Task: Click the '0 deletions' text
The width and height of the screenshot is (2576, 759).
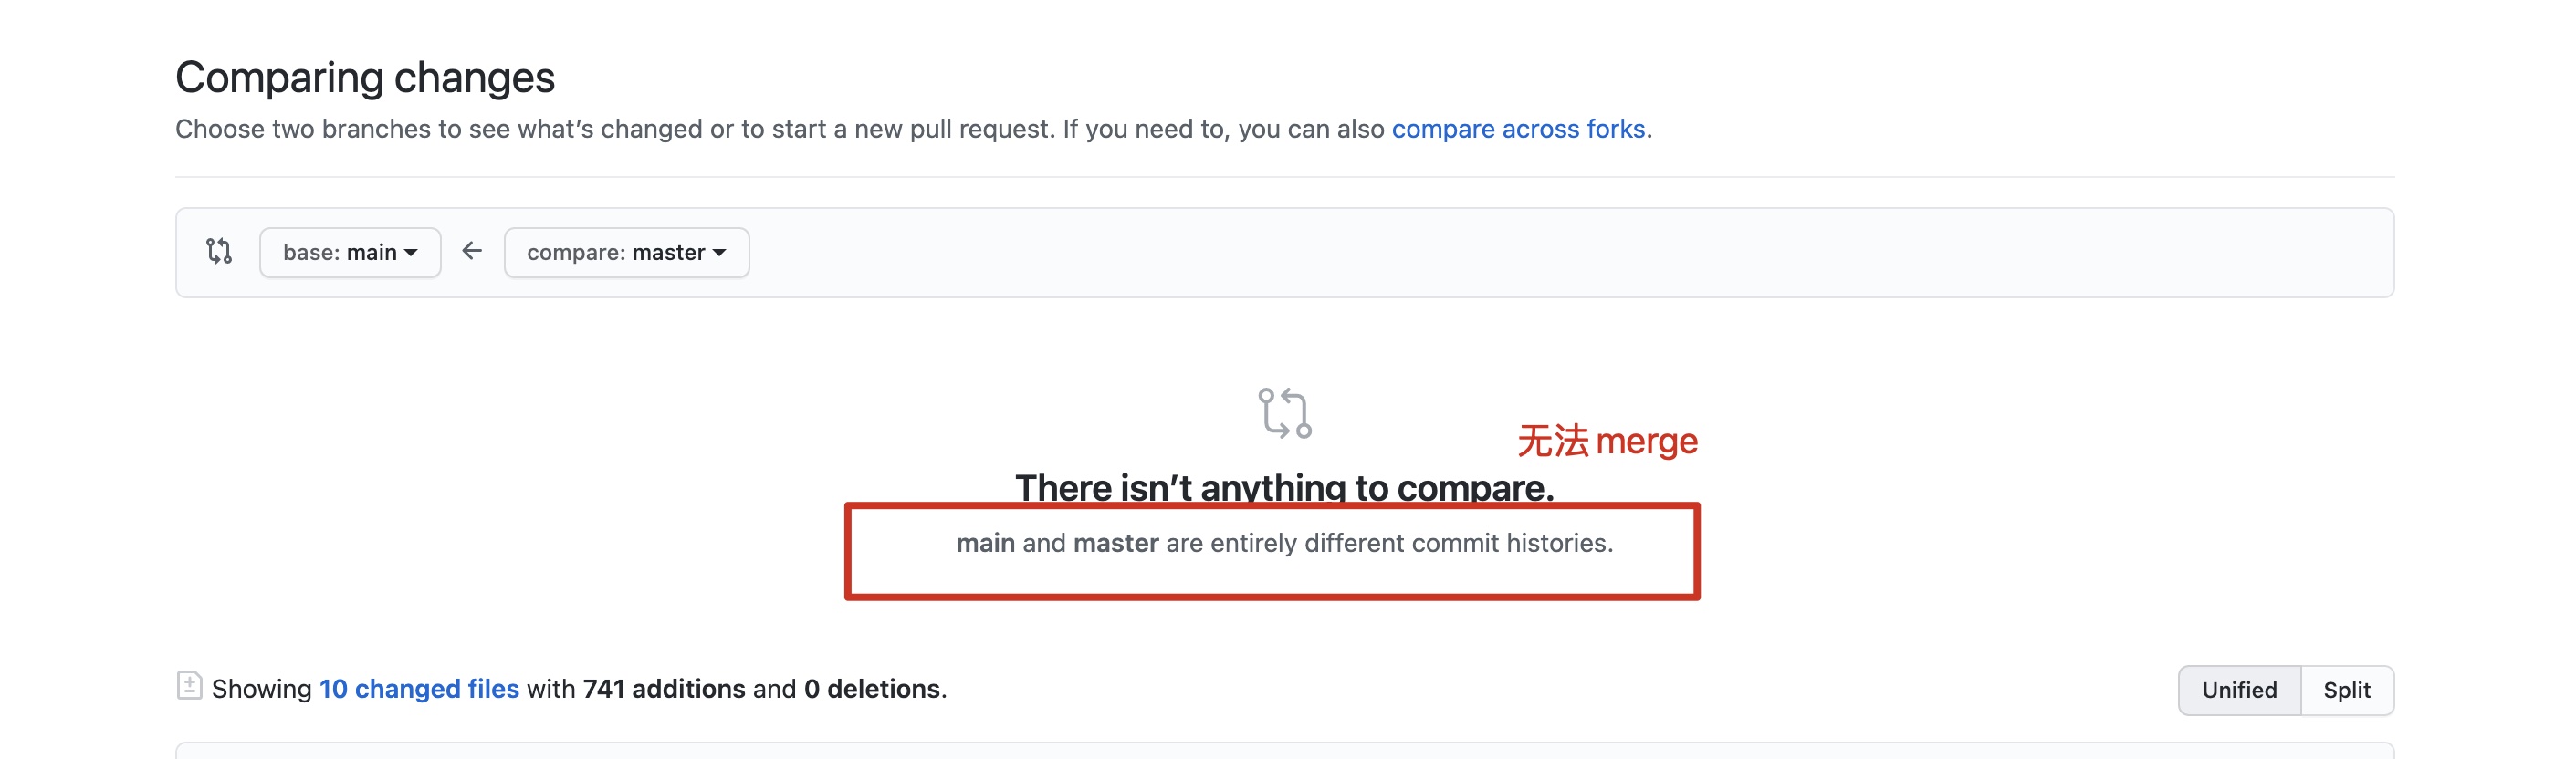Action: pos(872,689)
